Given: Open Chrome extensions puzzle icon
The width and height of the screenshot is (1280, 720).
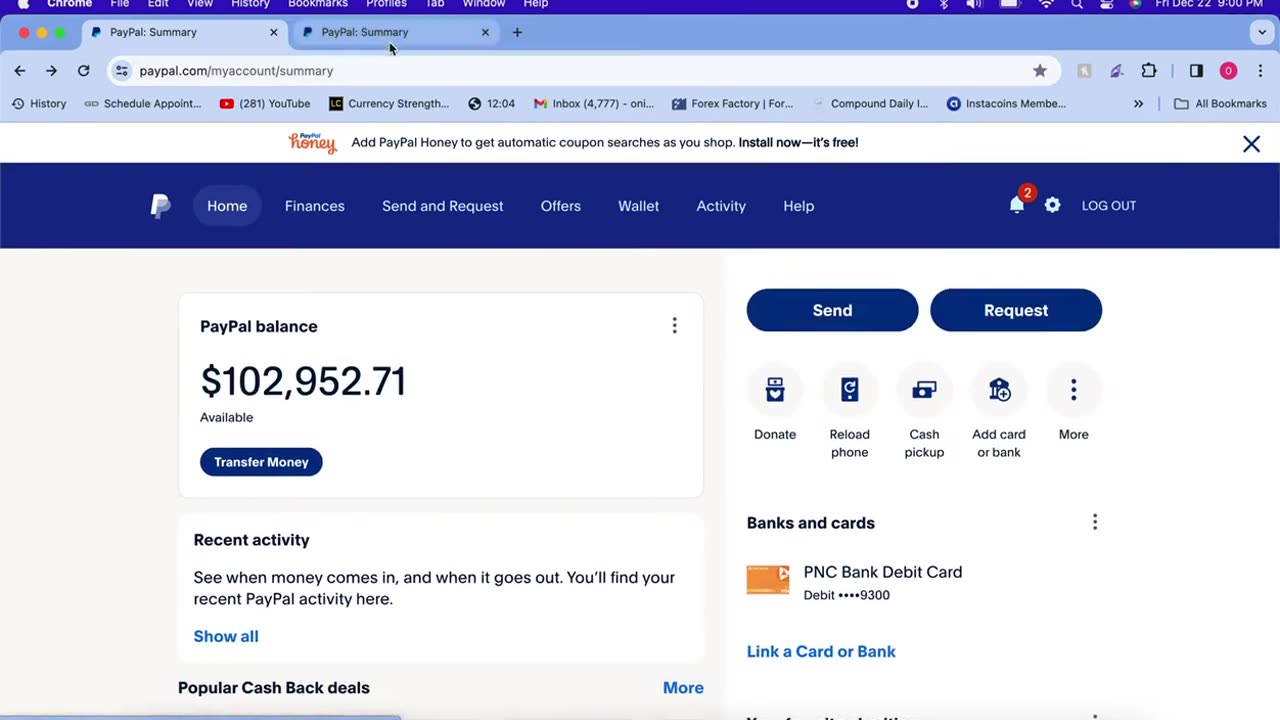Looking at the screenshot, I should 1149,71.
